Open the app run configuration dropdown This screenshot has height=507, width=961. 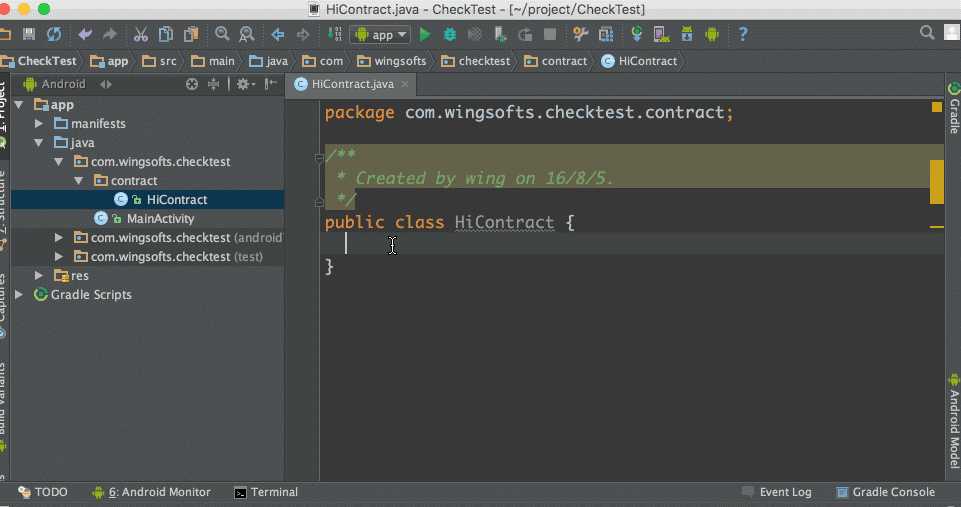[x=380, y=35]
